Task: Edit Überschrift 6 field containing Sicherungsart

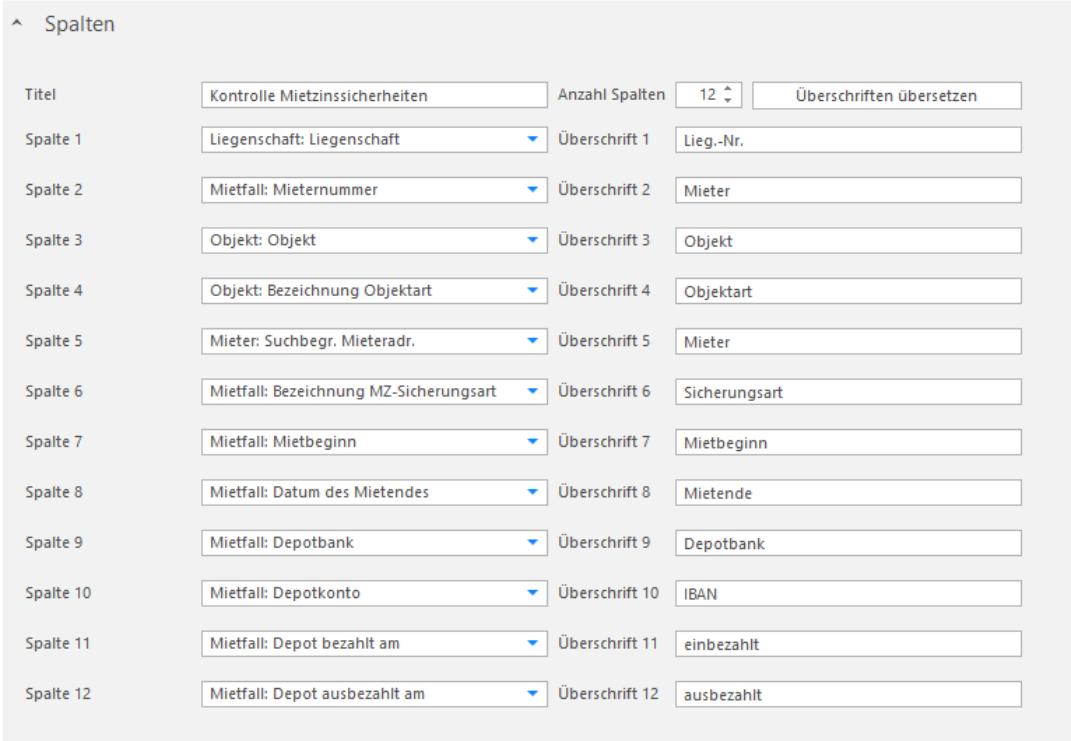Action: pyautogui.click(x=848, y=392)
